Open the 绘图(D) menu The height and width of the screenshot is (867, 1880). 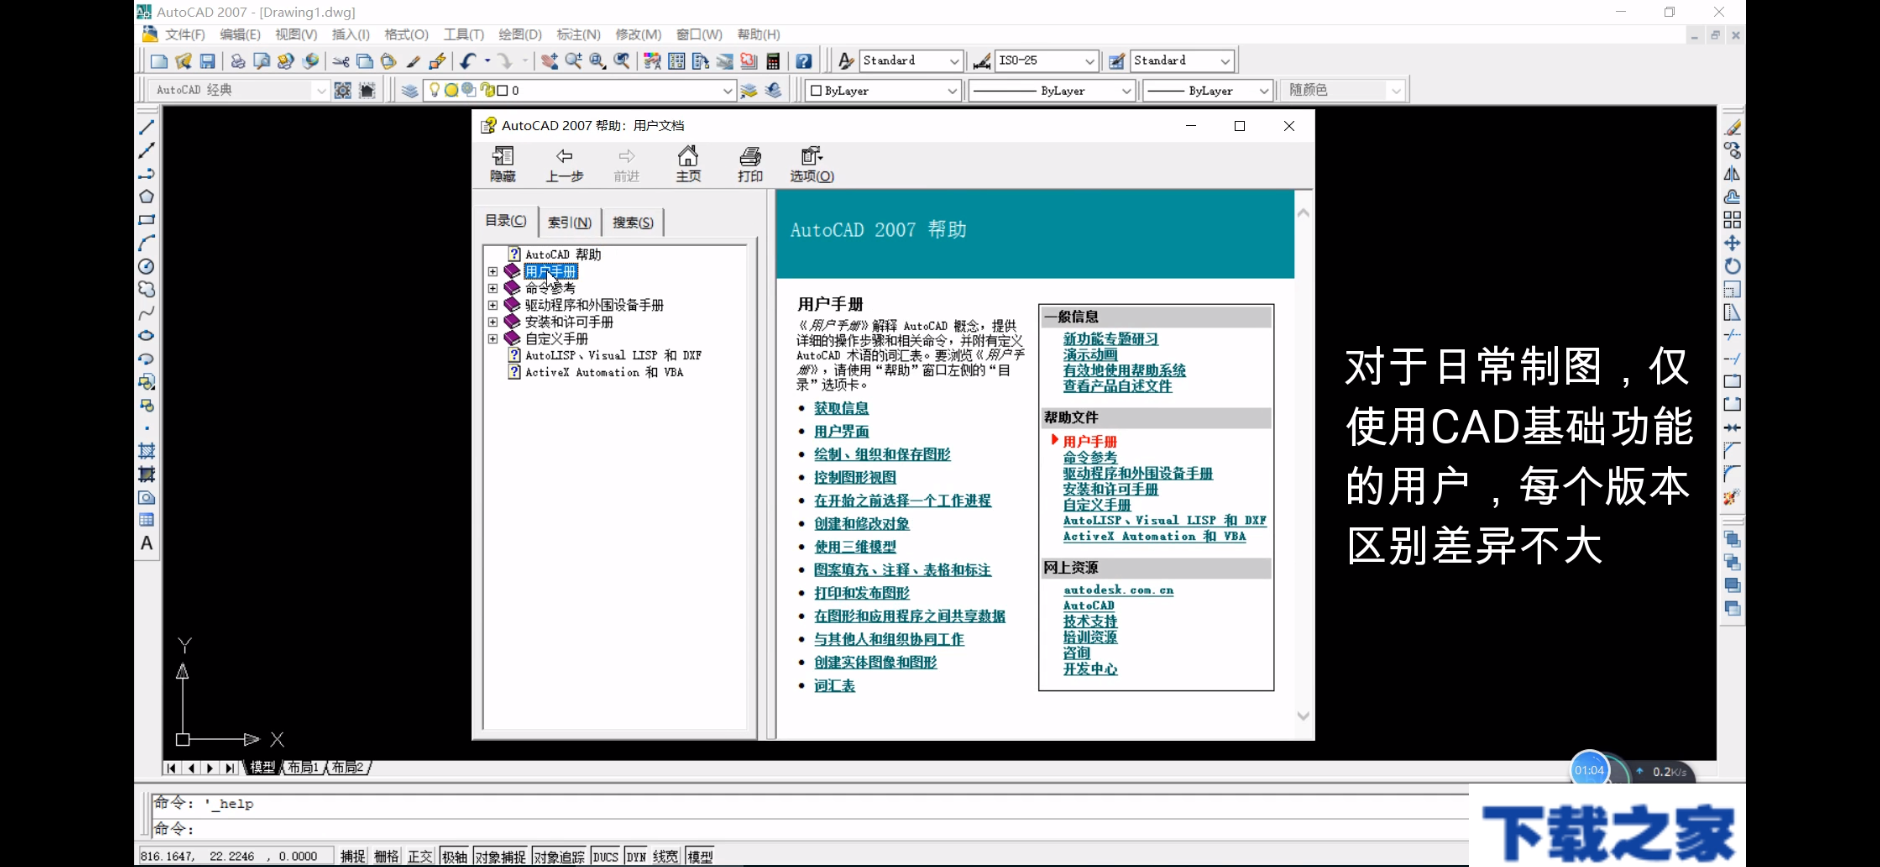click(520, 35)
